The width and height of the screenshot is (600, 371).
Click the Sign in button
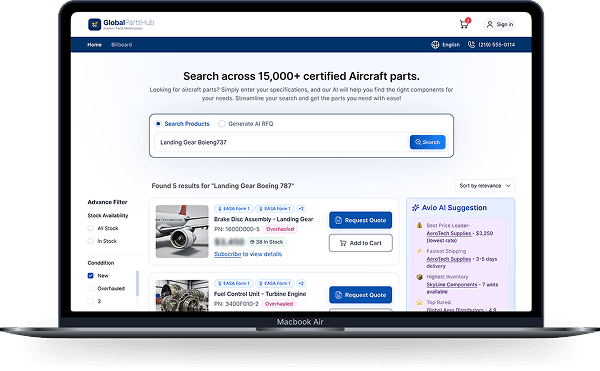point(499,24)
